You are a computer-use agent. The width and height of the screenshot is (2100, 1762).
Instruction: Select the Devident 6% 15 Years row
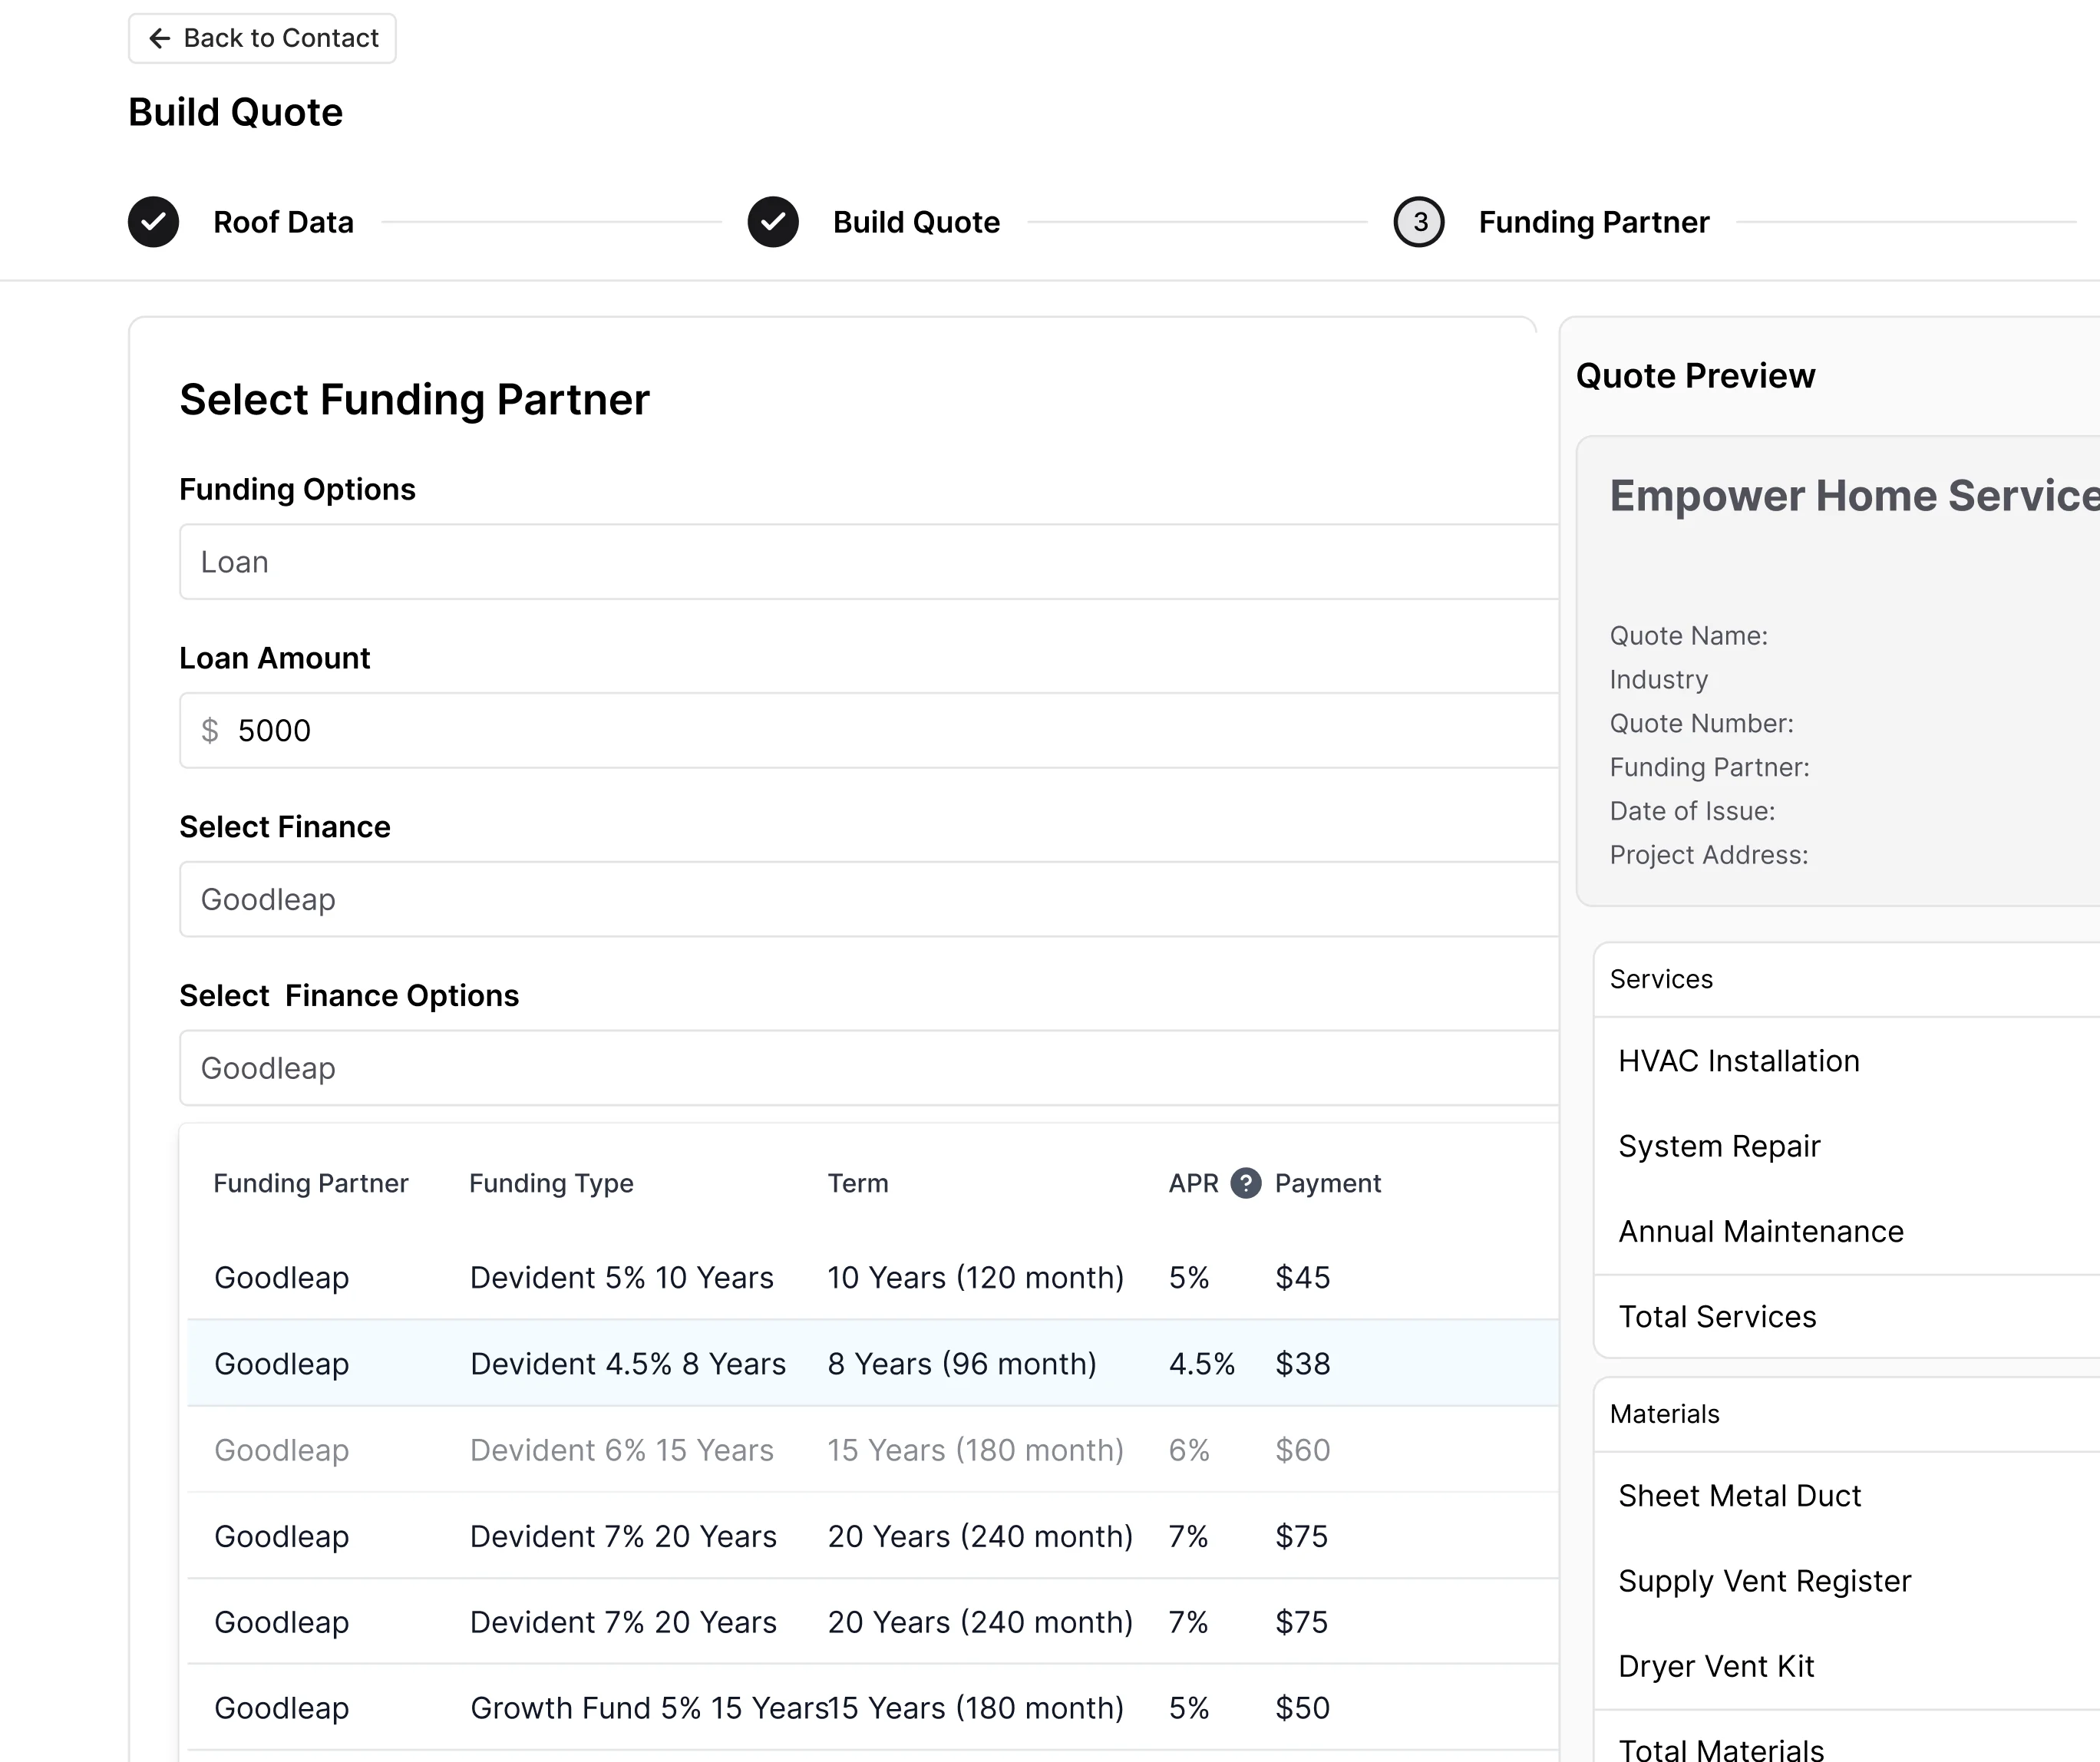[x=873, y=1449]
